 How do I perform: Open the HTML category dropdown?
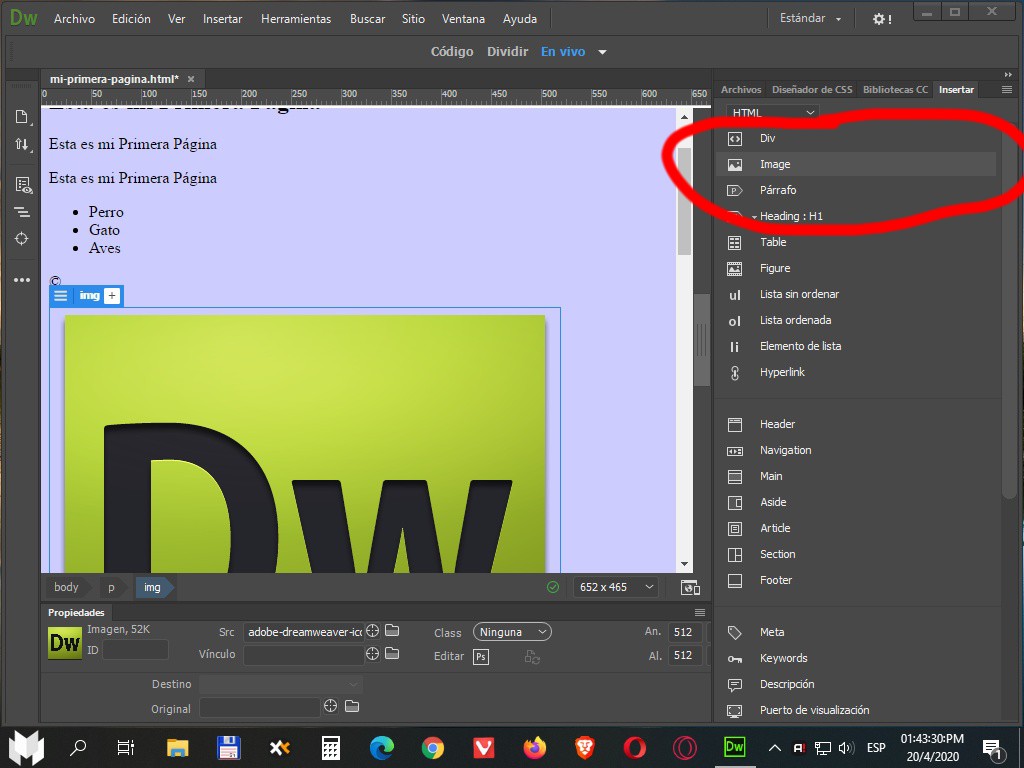point(773,112)
